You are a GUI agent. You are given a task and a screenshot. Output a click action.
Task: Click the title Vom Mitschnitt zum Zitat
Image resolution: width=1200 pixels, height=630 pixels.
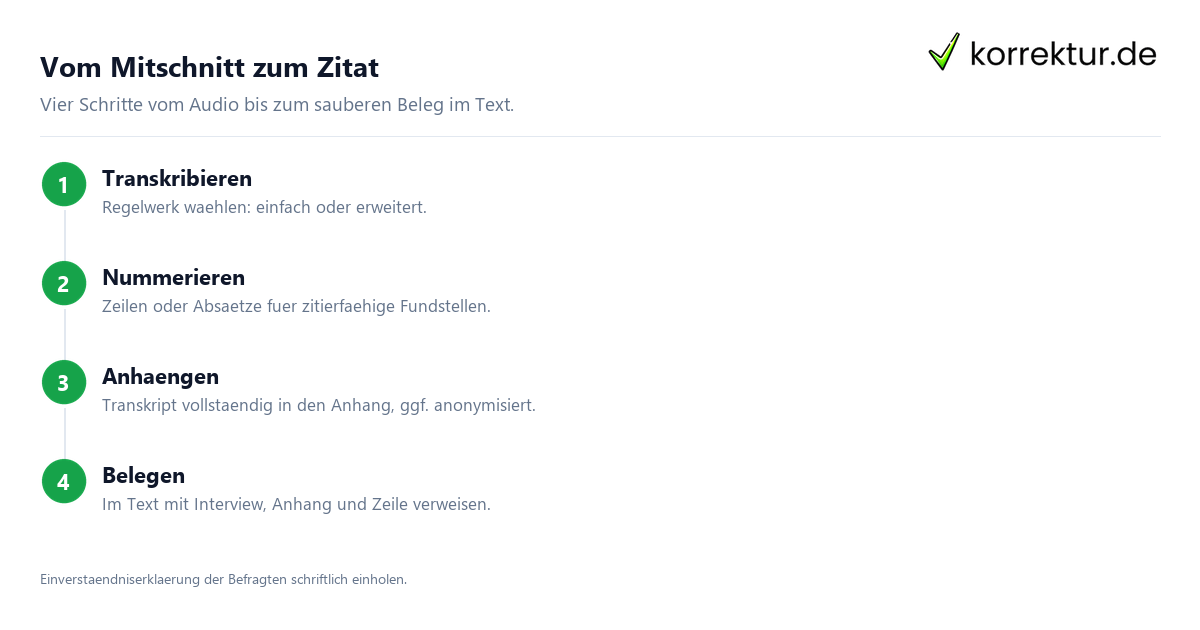coord(209,68)
